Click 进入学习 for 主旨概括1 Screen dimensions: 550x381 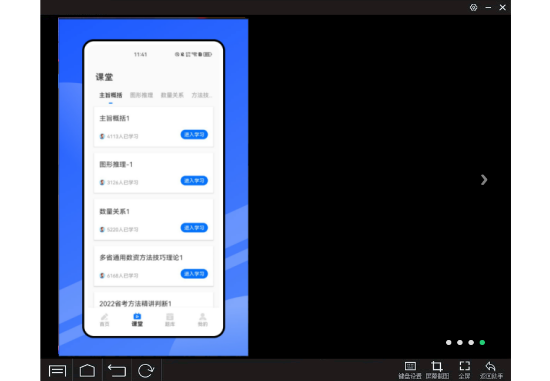pos(194,135)
